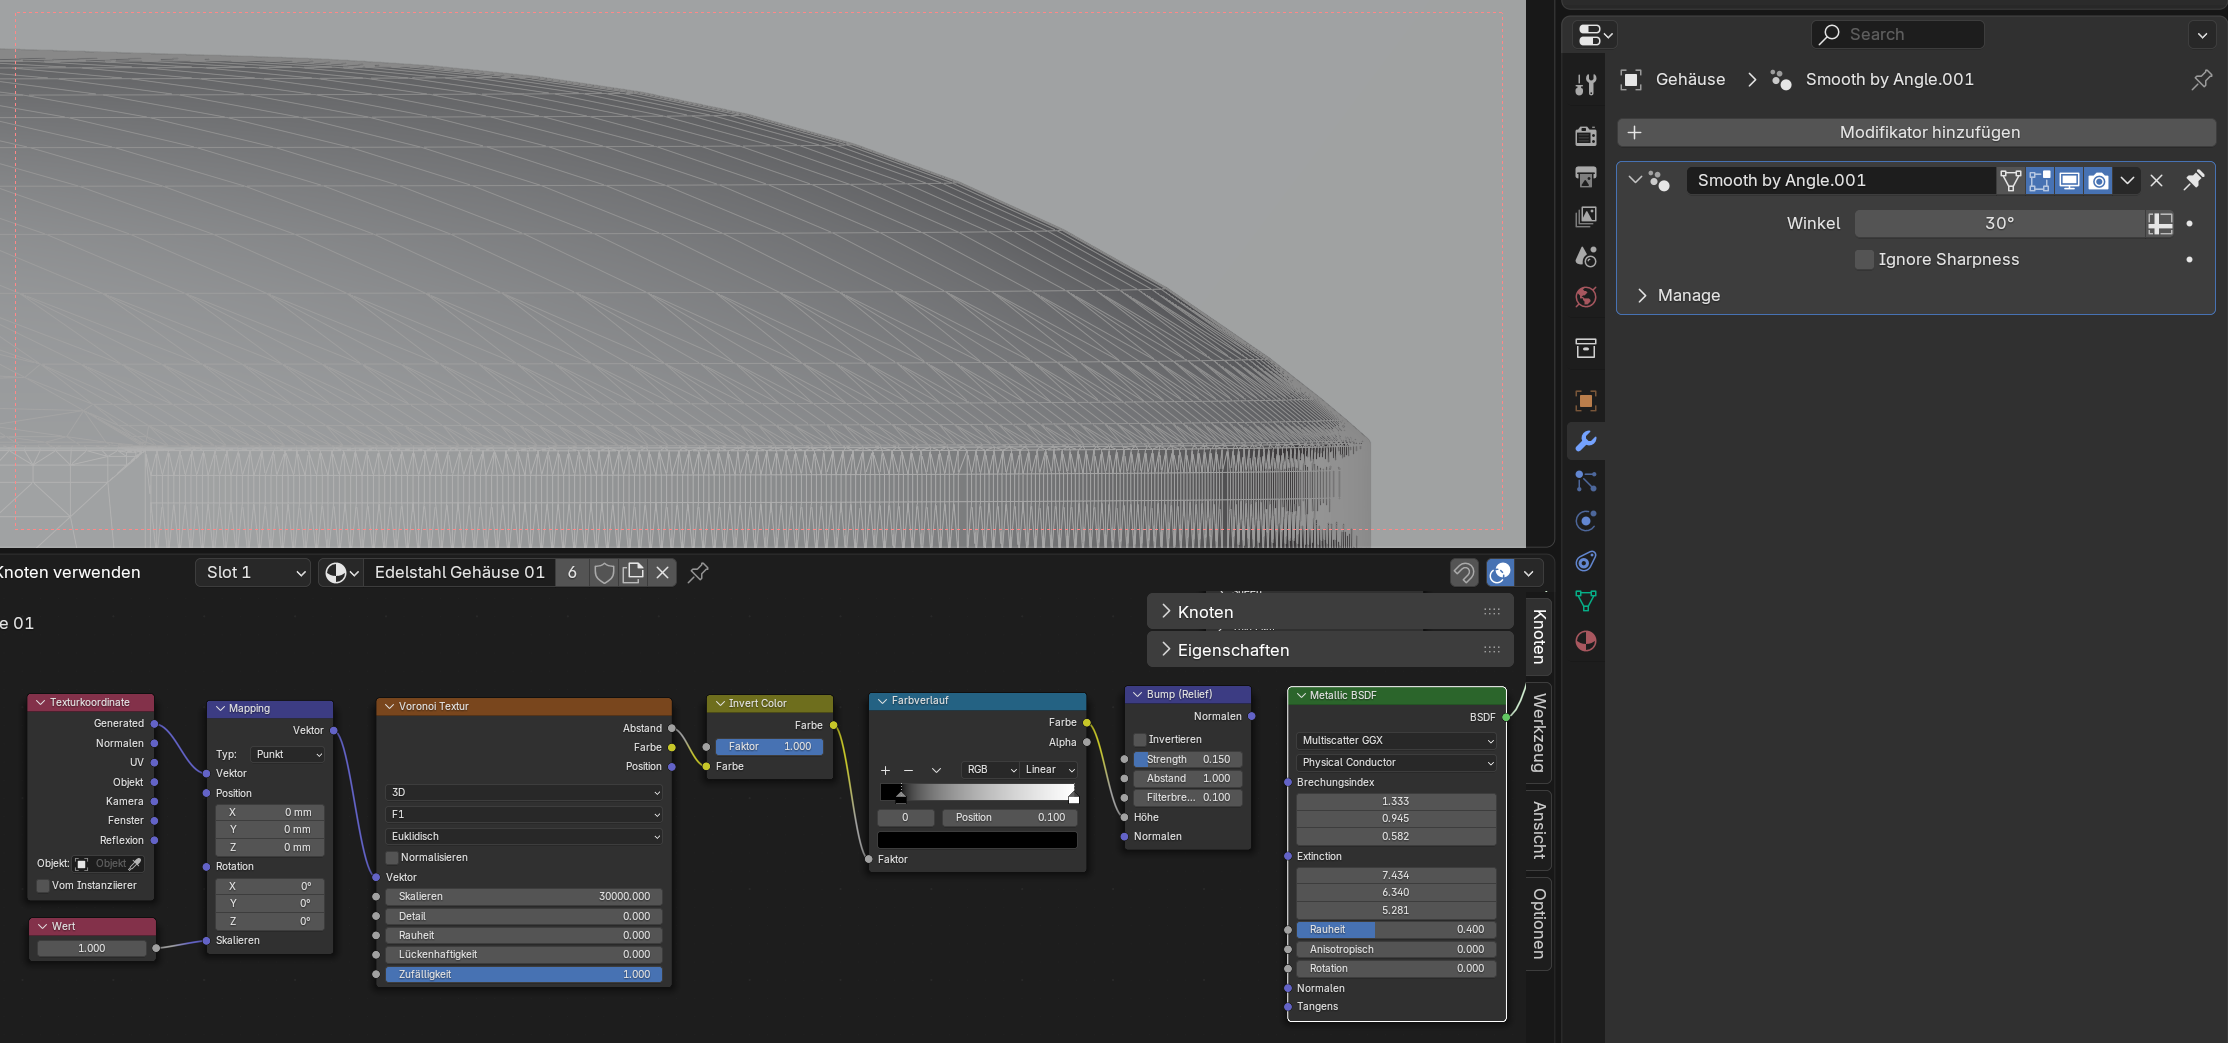Expand the Manage section
The height and width of the screenshot is (1043, 2228).
[1688, 296]
